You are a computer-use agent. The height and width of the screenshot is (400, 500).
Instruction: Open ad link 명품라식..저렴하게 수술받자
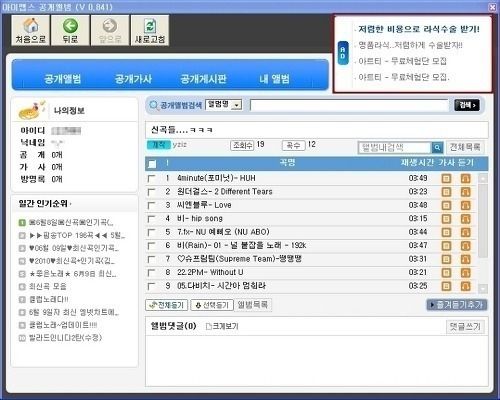tap(410, 45)
